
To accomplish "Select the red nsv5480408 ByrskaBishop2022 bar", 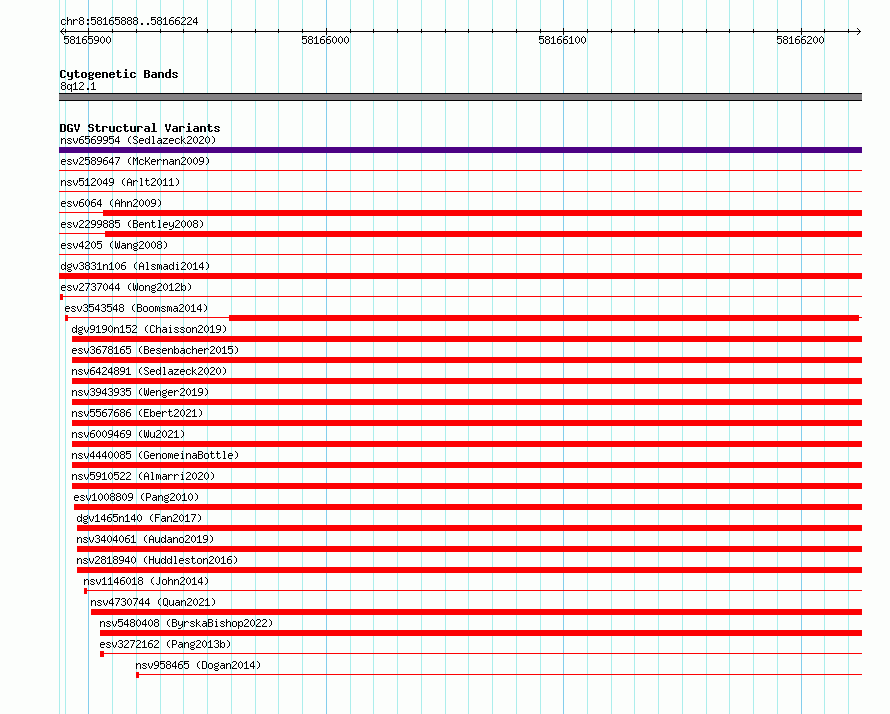I will point(481,633).
